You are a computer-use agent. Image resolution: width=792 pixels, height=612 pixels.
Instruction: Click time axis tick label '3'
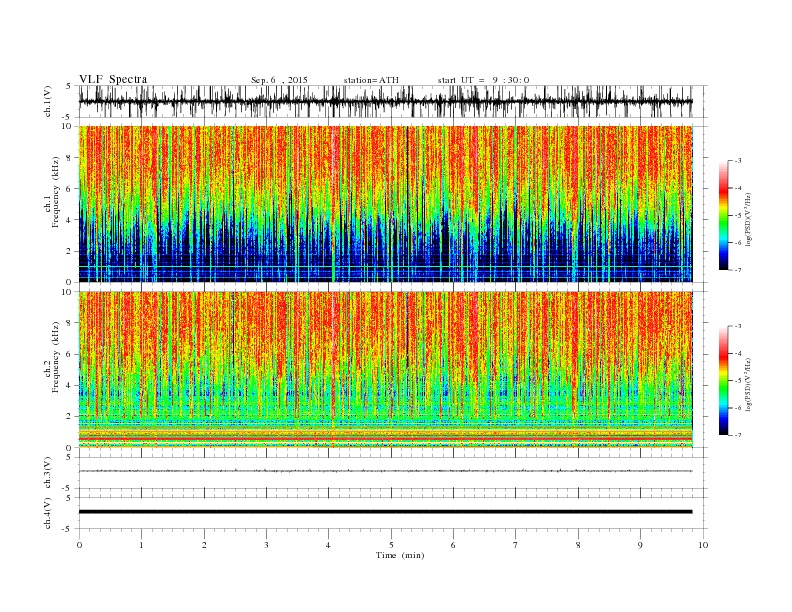pyautogui.click(x=266, y=545)
